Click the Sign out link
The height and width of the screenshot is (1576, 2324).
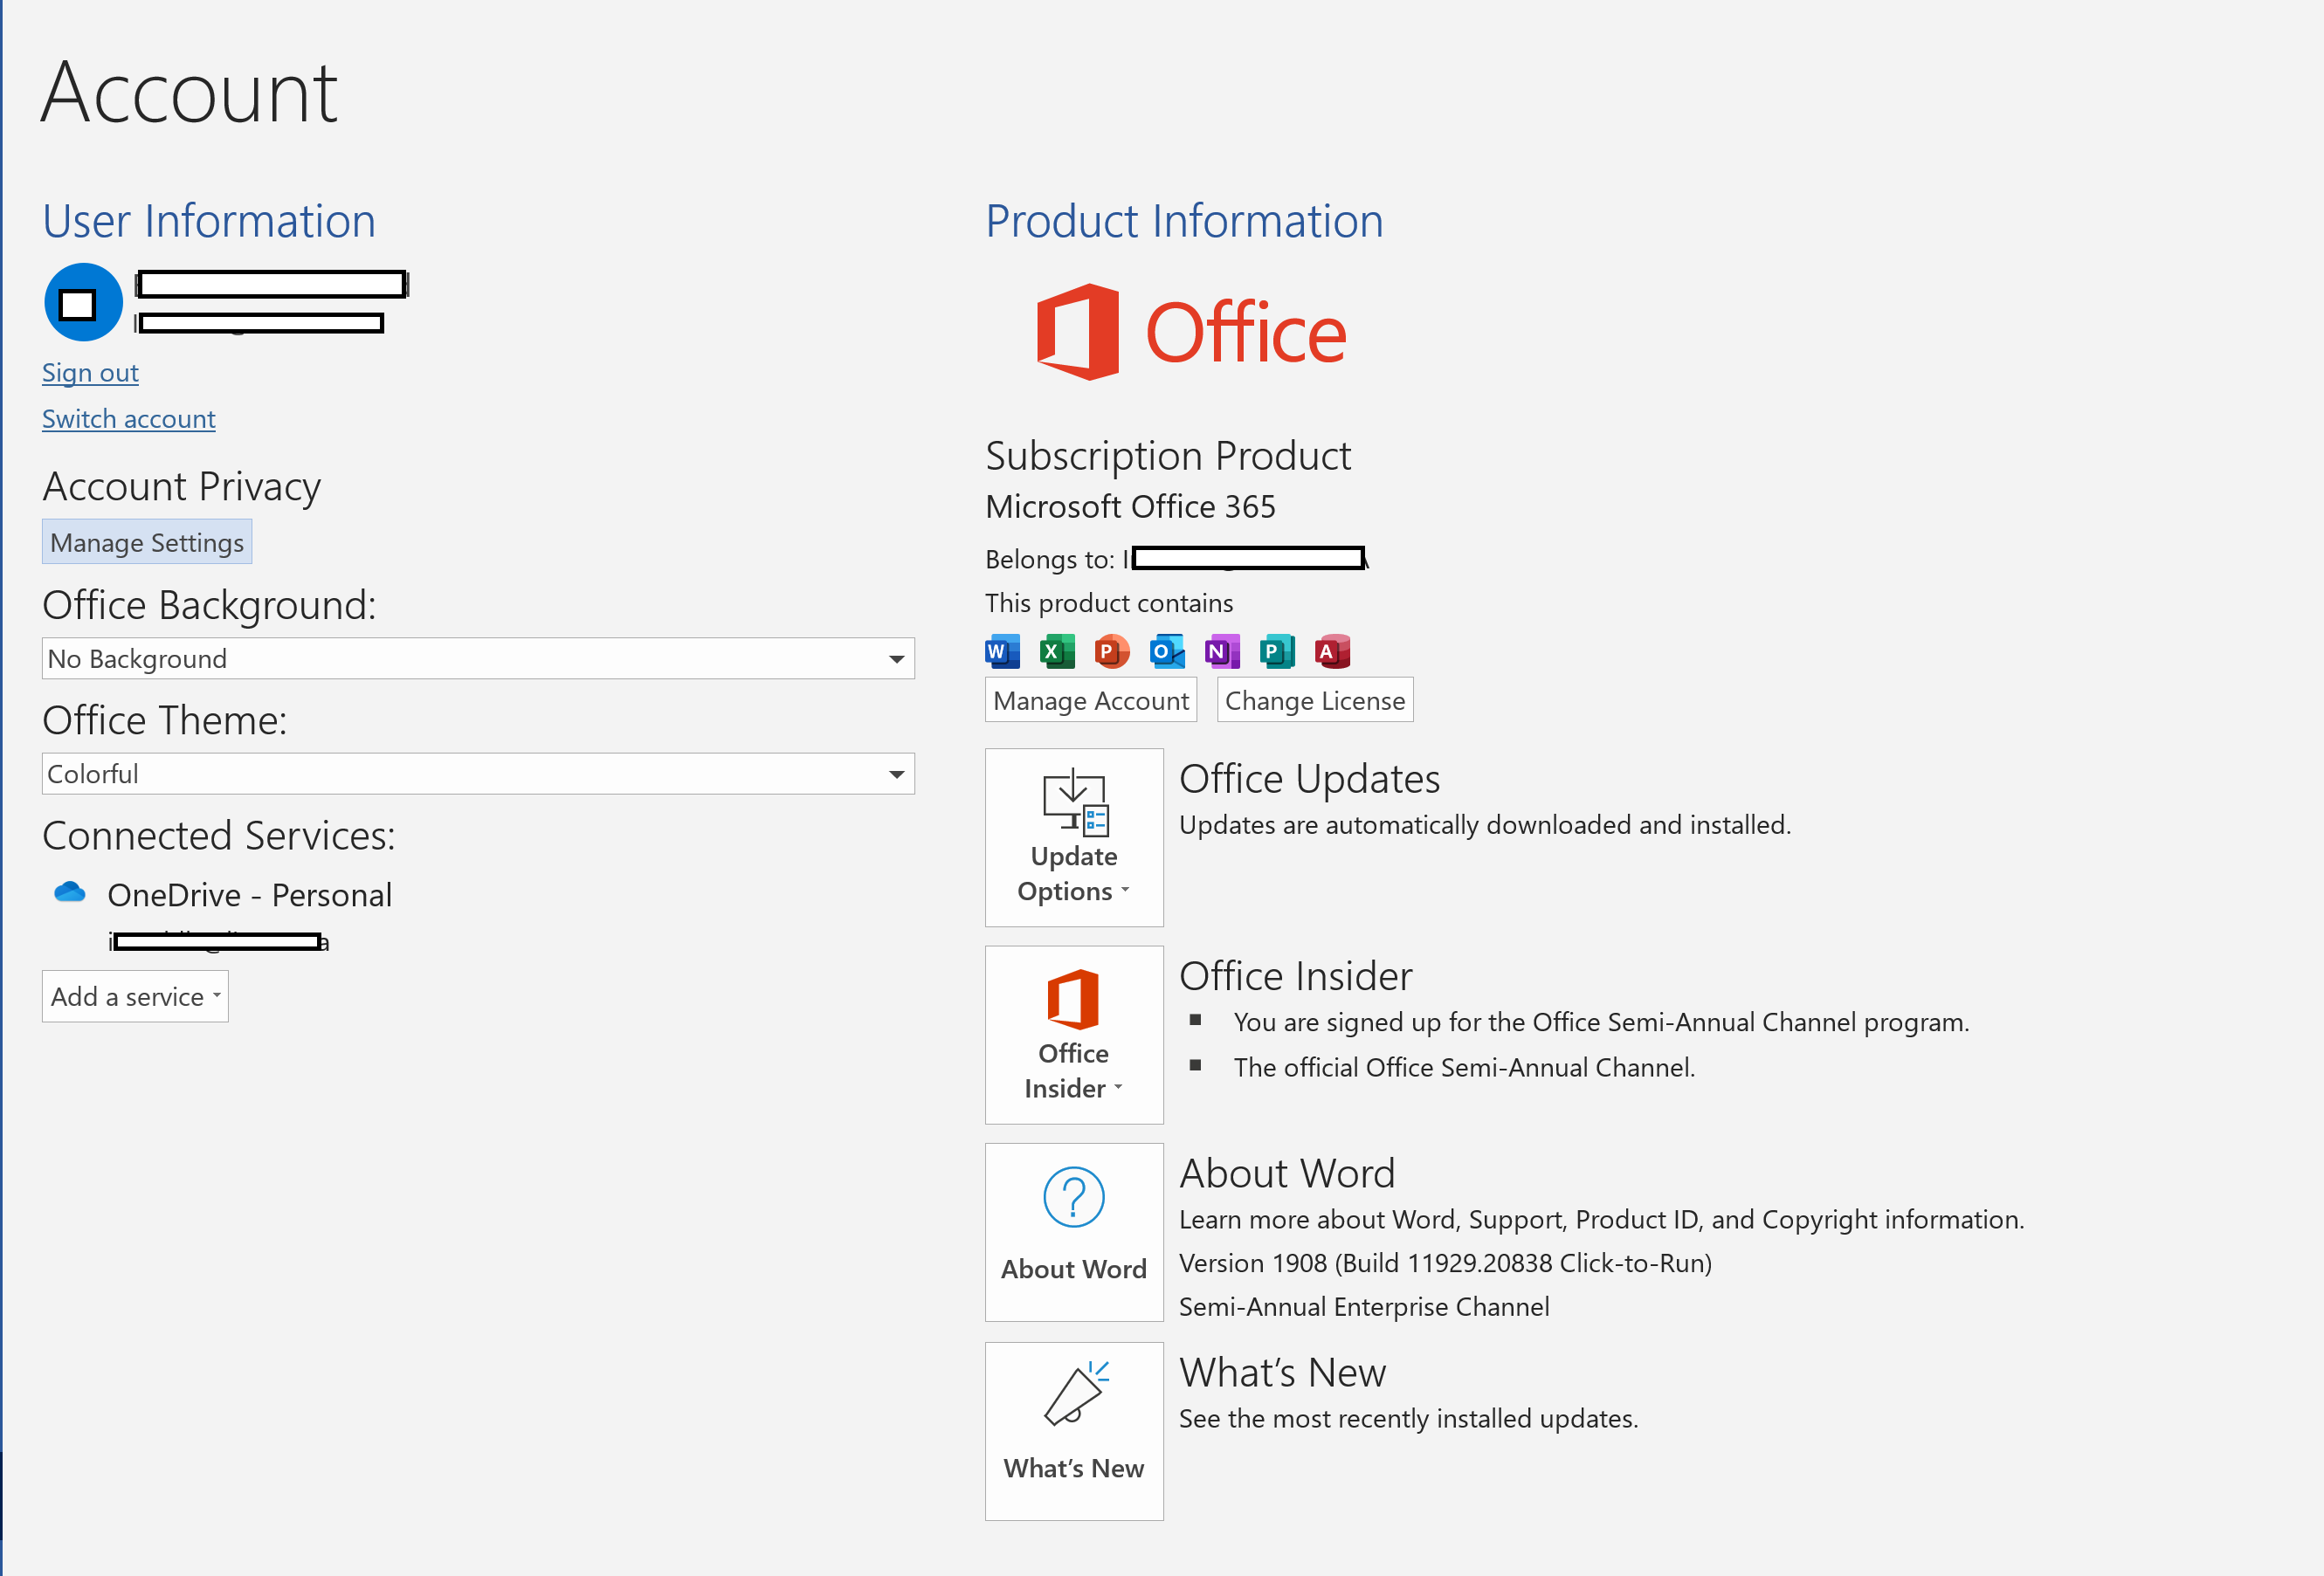pyautogui.click(x=90, y=373)
